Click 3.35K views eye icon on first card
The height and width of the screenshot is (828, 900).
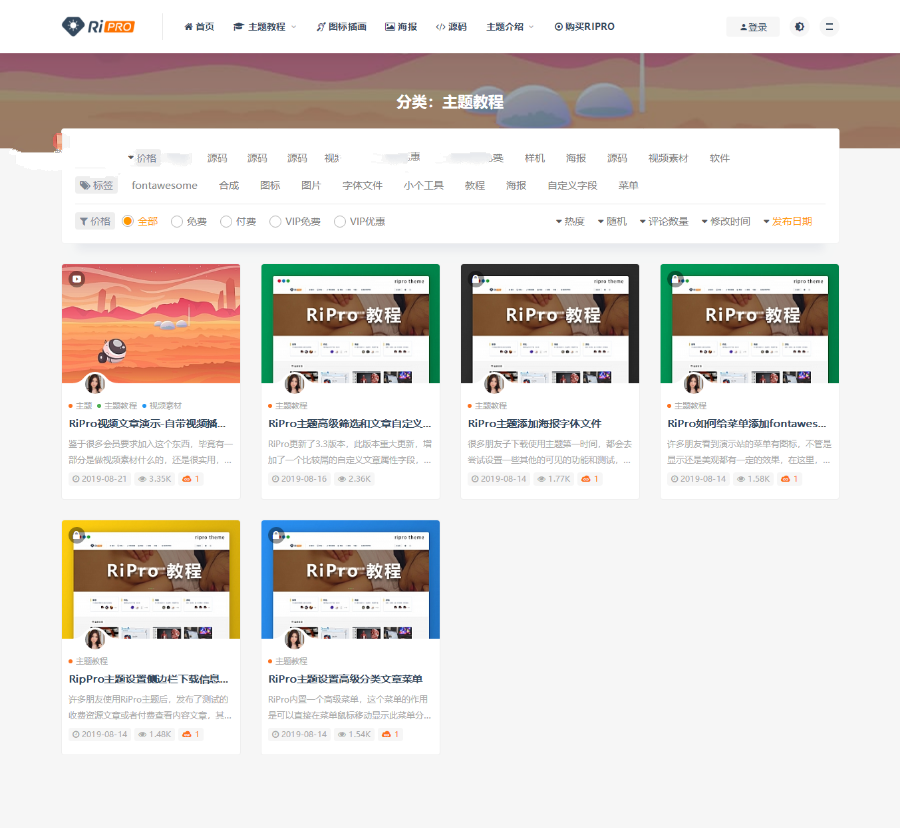(142, 479)
